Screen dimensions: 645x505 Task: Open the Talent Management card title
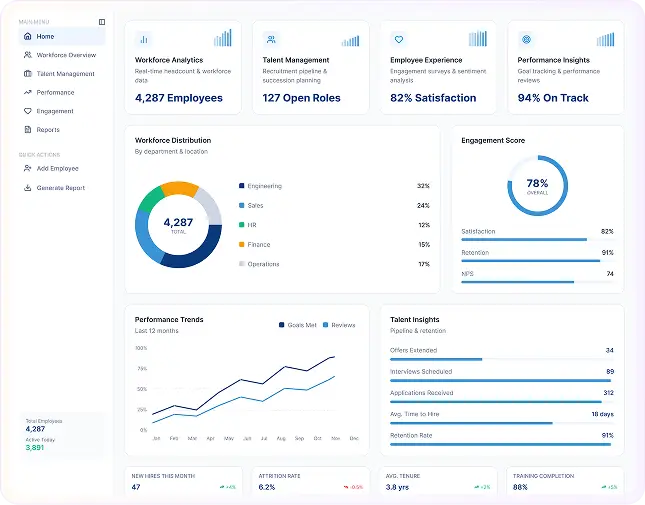(x=296, y=60)
